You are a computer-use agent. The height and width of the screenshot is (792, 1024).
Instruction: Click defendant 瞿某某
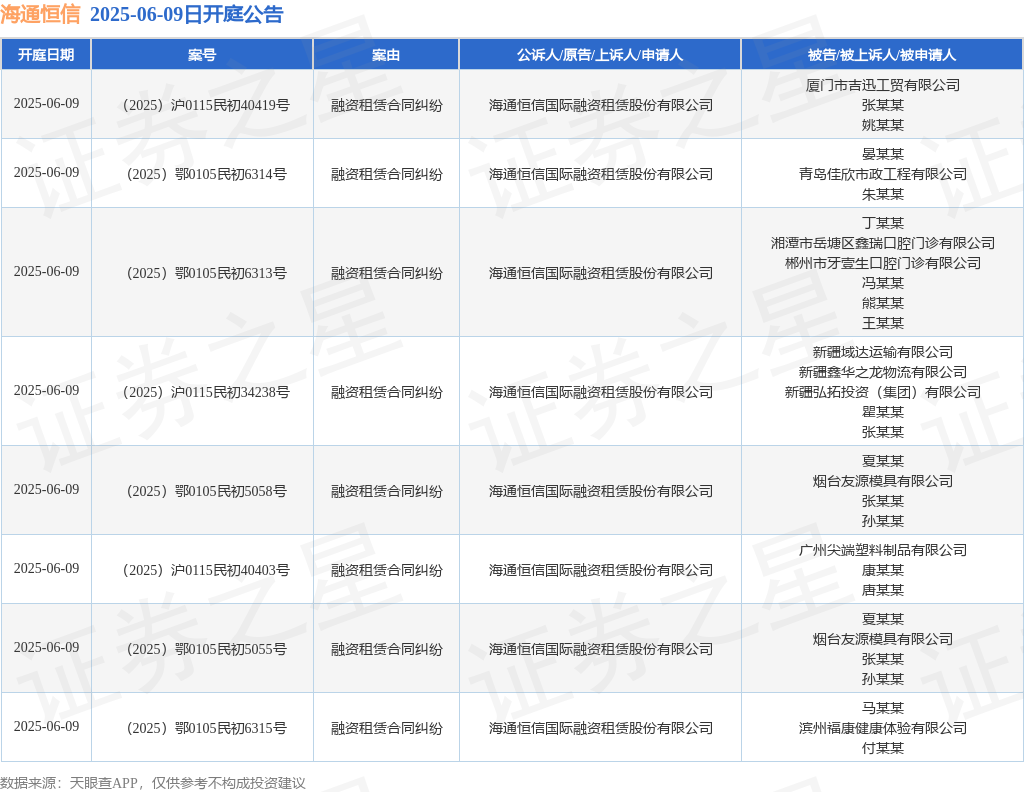click(883, 413)
